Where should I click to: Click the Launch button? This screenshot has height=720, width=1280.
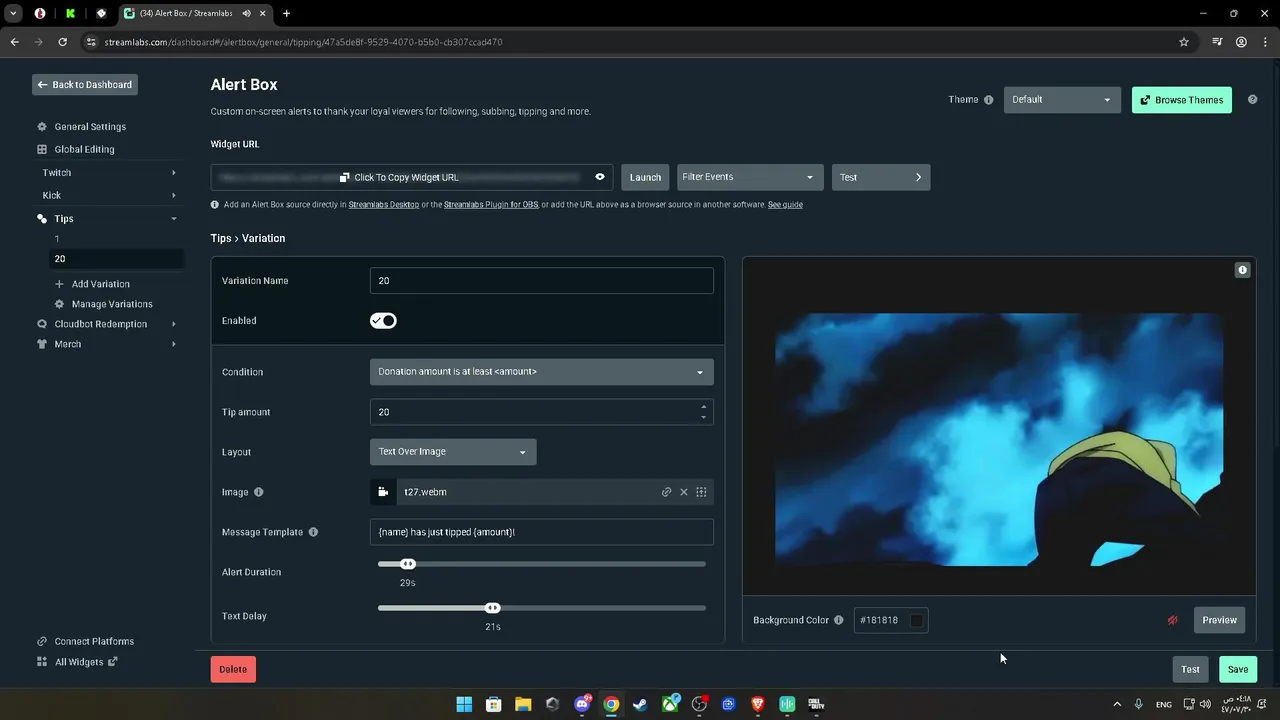645,177
